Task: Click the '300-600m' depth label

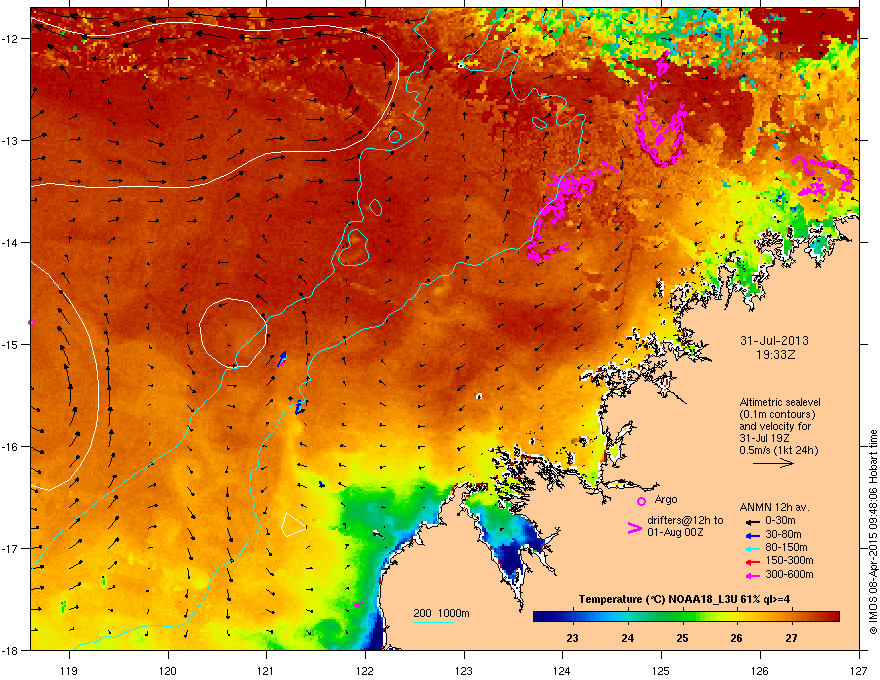Action: (x=789, y=575)
